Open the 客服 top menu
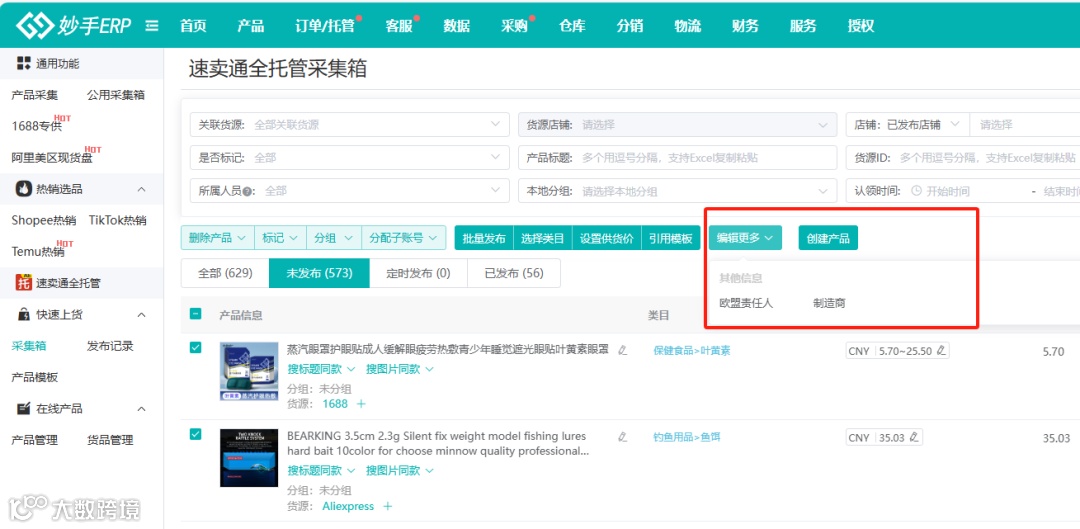This screenshot has width=1080, height=529. 399,26
